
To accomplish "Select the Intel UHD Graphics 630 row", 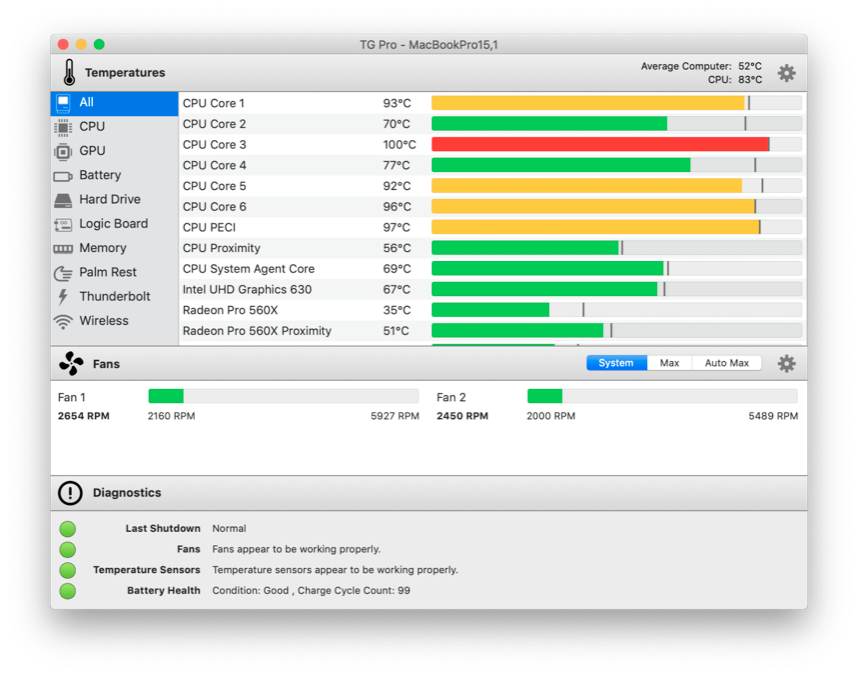I will [x=492, y=290].
